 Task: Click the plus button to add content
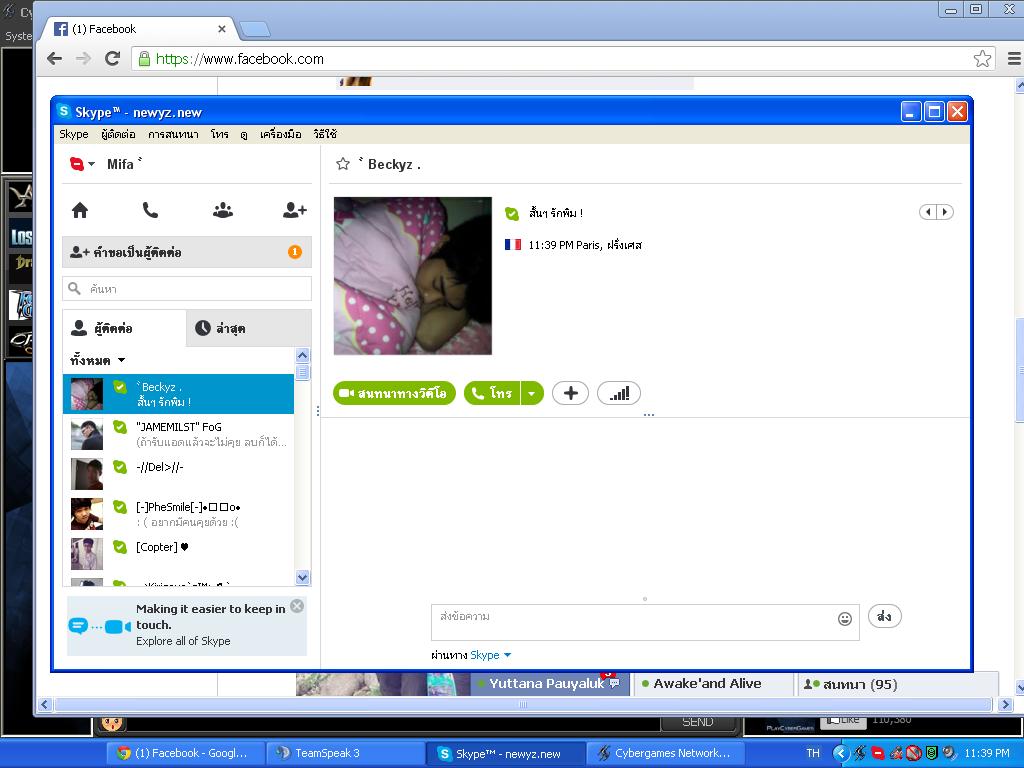click(570, 393)
